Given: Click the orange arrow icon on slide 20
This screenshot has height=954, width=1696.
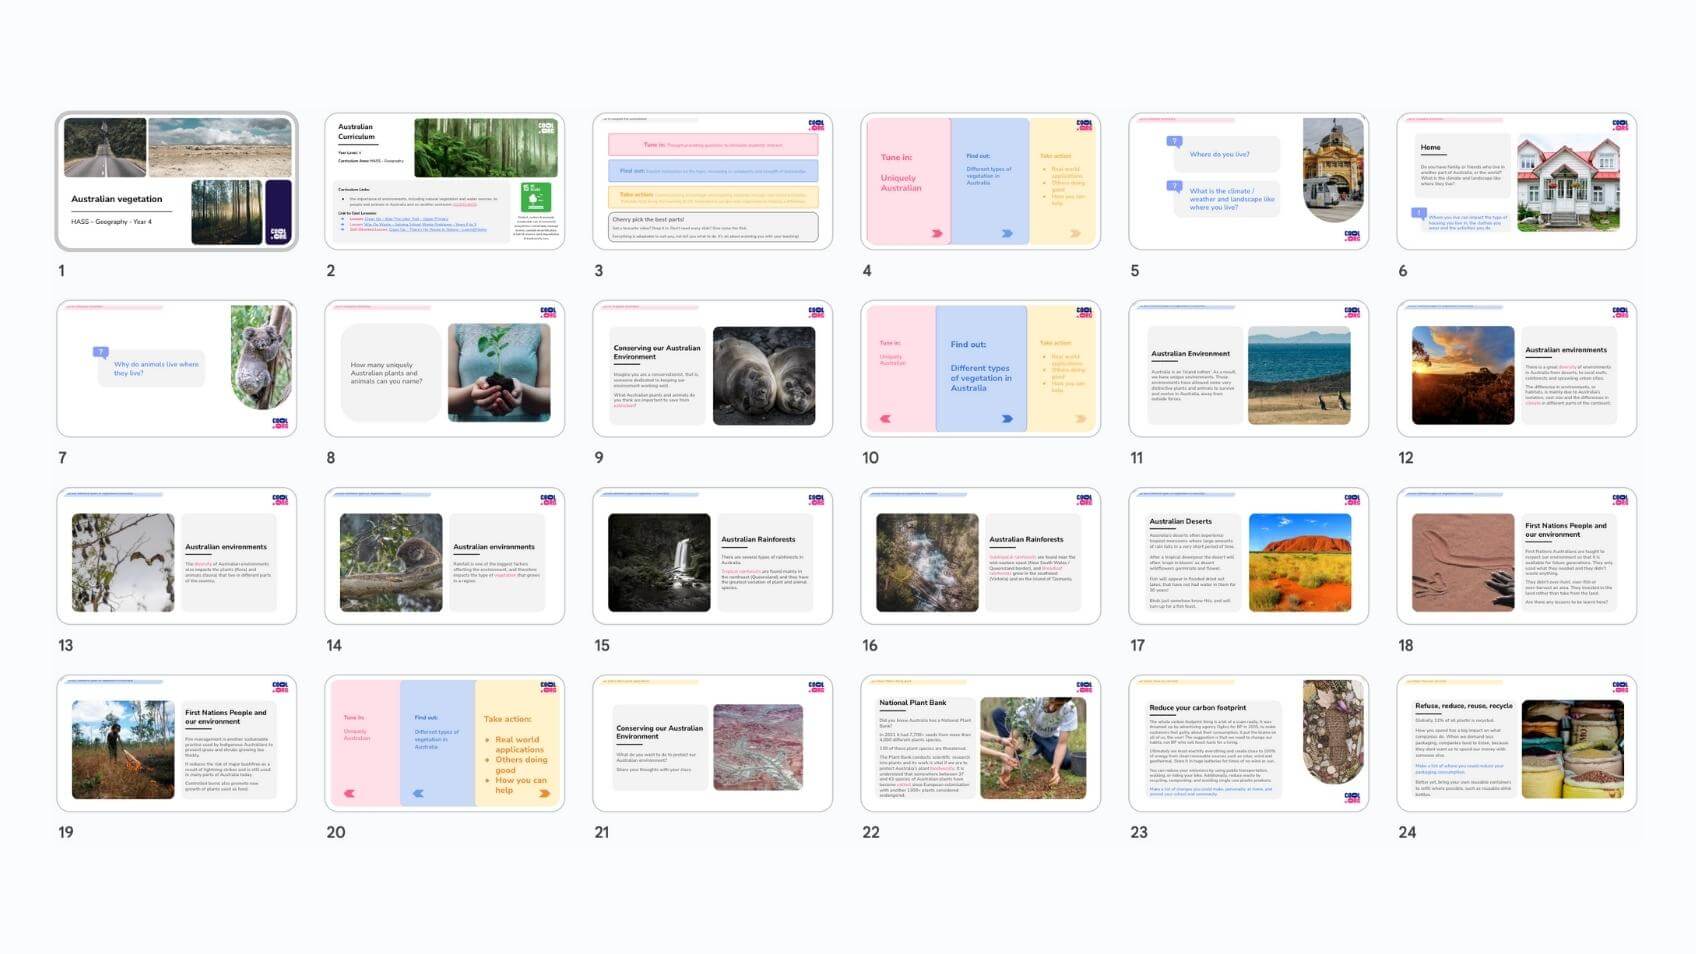Looking at the screenshot, I should point(544,793).
